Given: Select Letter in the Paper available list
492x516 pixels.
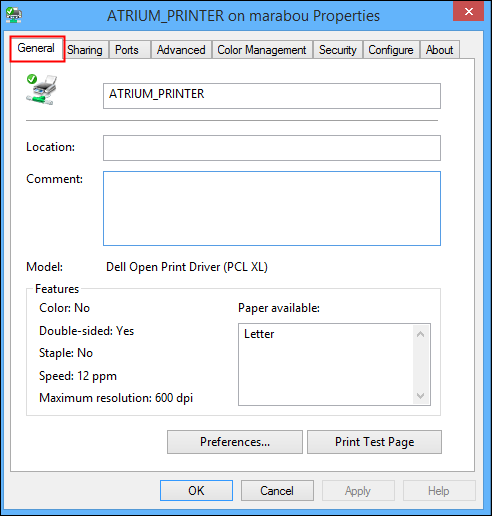Looking at the screenshot, I should [259, 334].
